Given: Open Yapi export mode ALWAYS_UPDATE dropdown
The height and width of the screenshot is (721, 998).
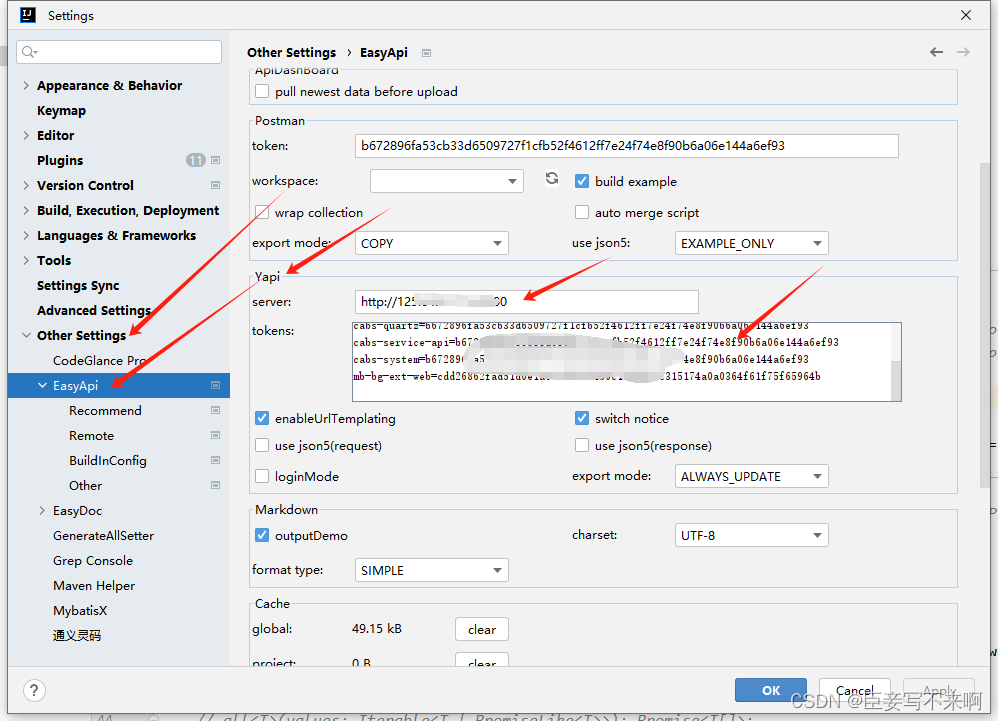Looking at the screenshot, I should coord(752,476).
